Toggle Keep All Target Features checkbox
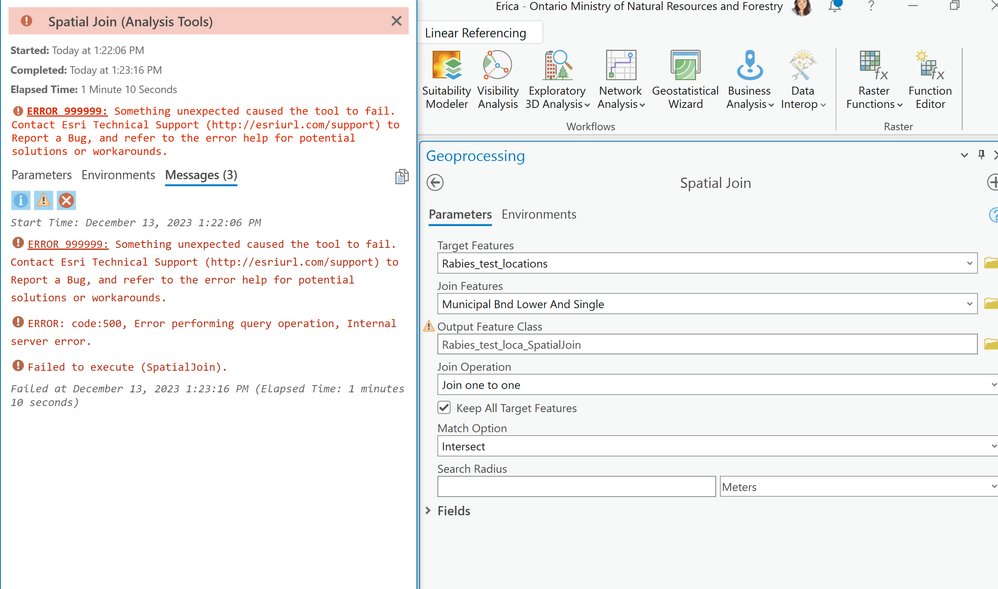The width and height of the screenshot is (998, 589). click(444, 408)
